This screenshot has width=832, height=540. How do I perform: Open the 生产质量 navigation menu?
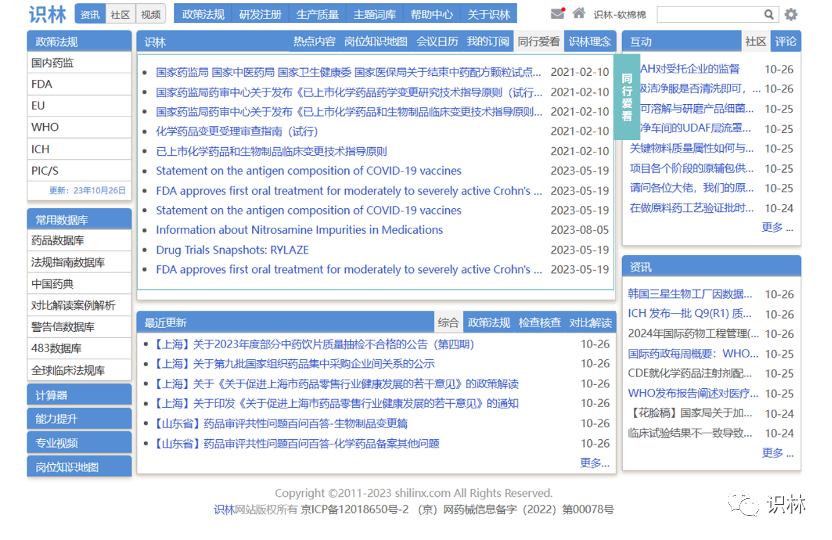[x=317, y=14]
